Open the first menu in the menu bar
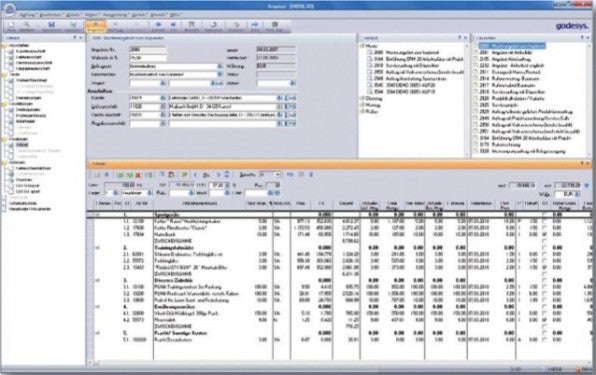Screen dimensions: 596x375 click(x=28, y=15)
